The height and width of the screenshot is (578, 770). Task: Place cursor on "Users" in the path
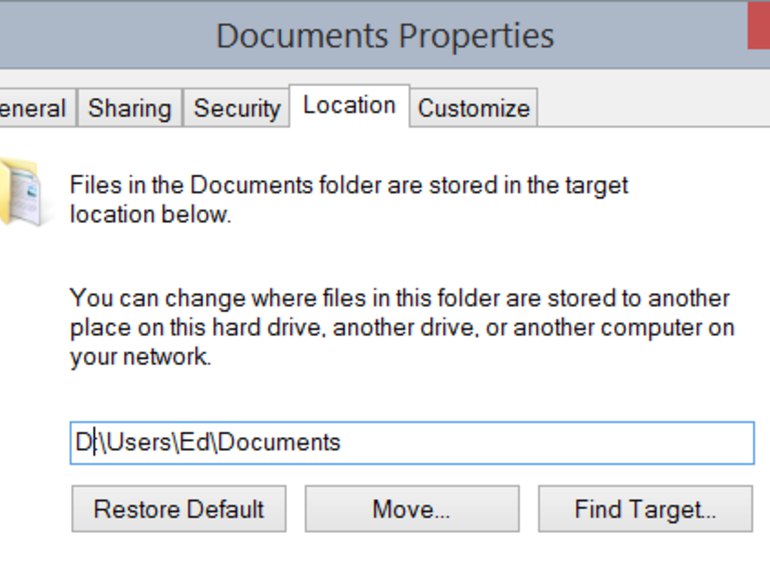point(137,442)
